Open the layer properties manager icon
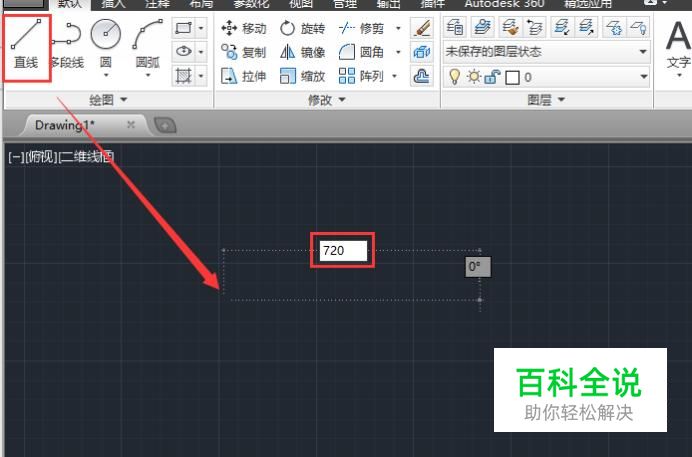Screen dimensions: 692x457 455,28
